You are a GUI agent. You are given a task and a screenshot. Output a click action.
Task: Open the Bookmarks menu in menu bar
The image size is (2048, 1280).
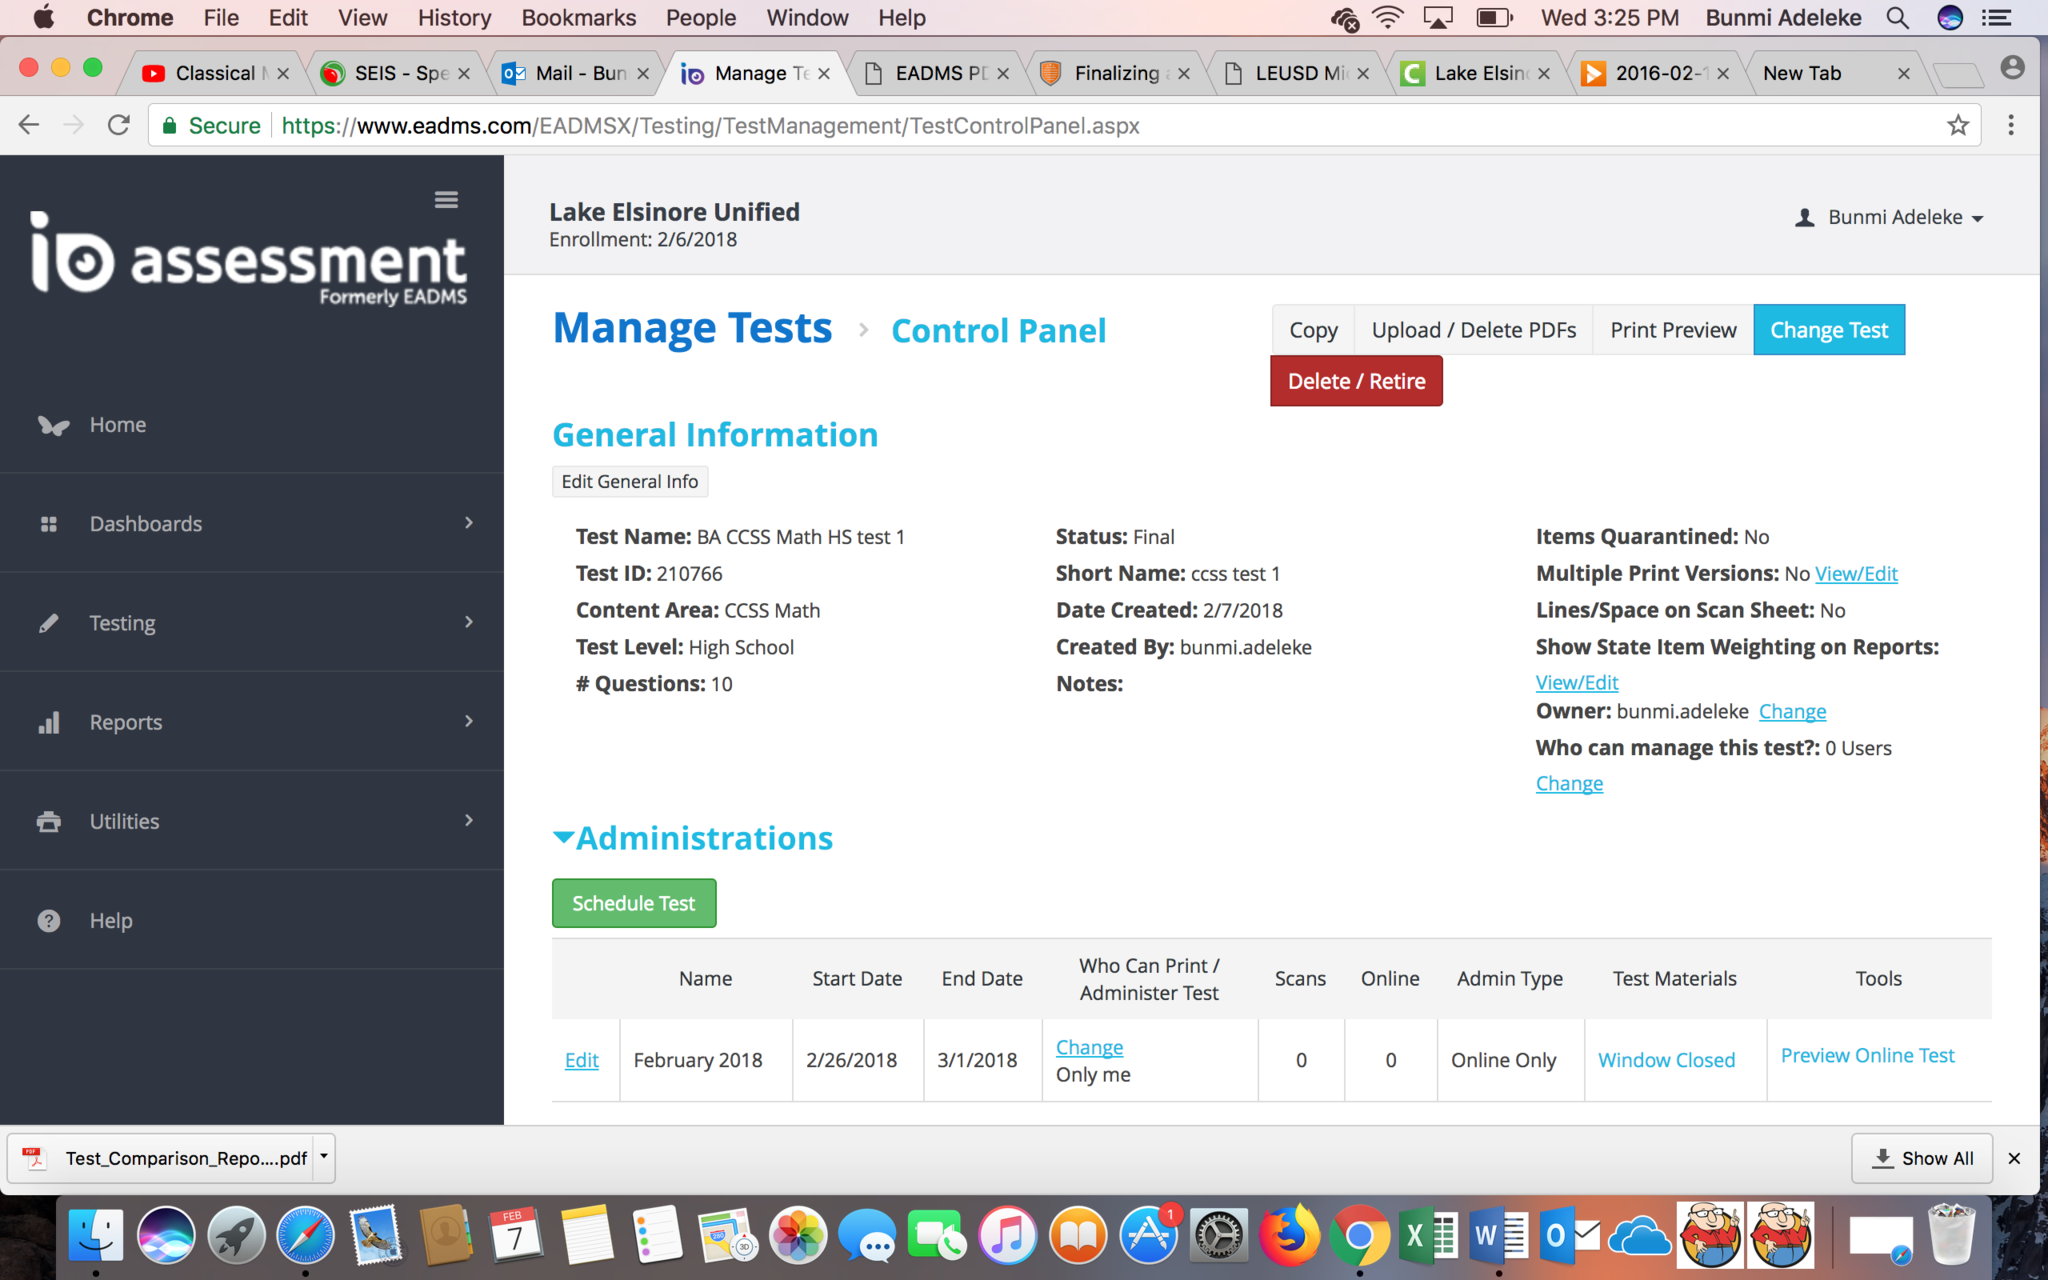click(578, 18)
